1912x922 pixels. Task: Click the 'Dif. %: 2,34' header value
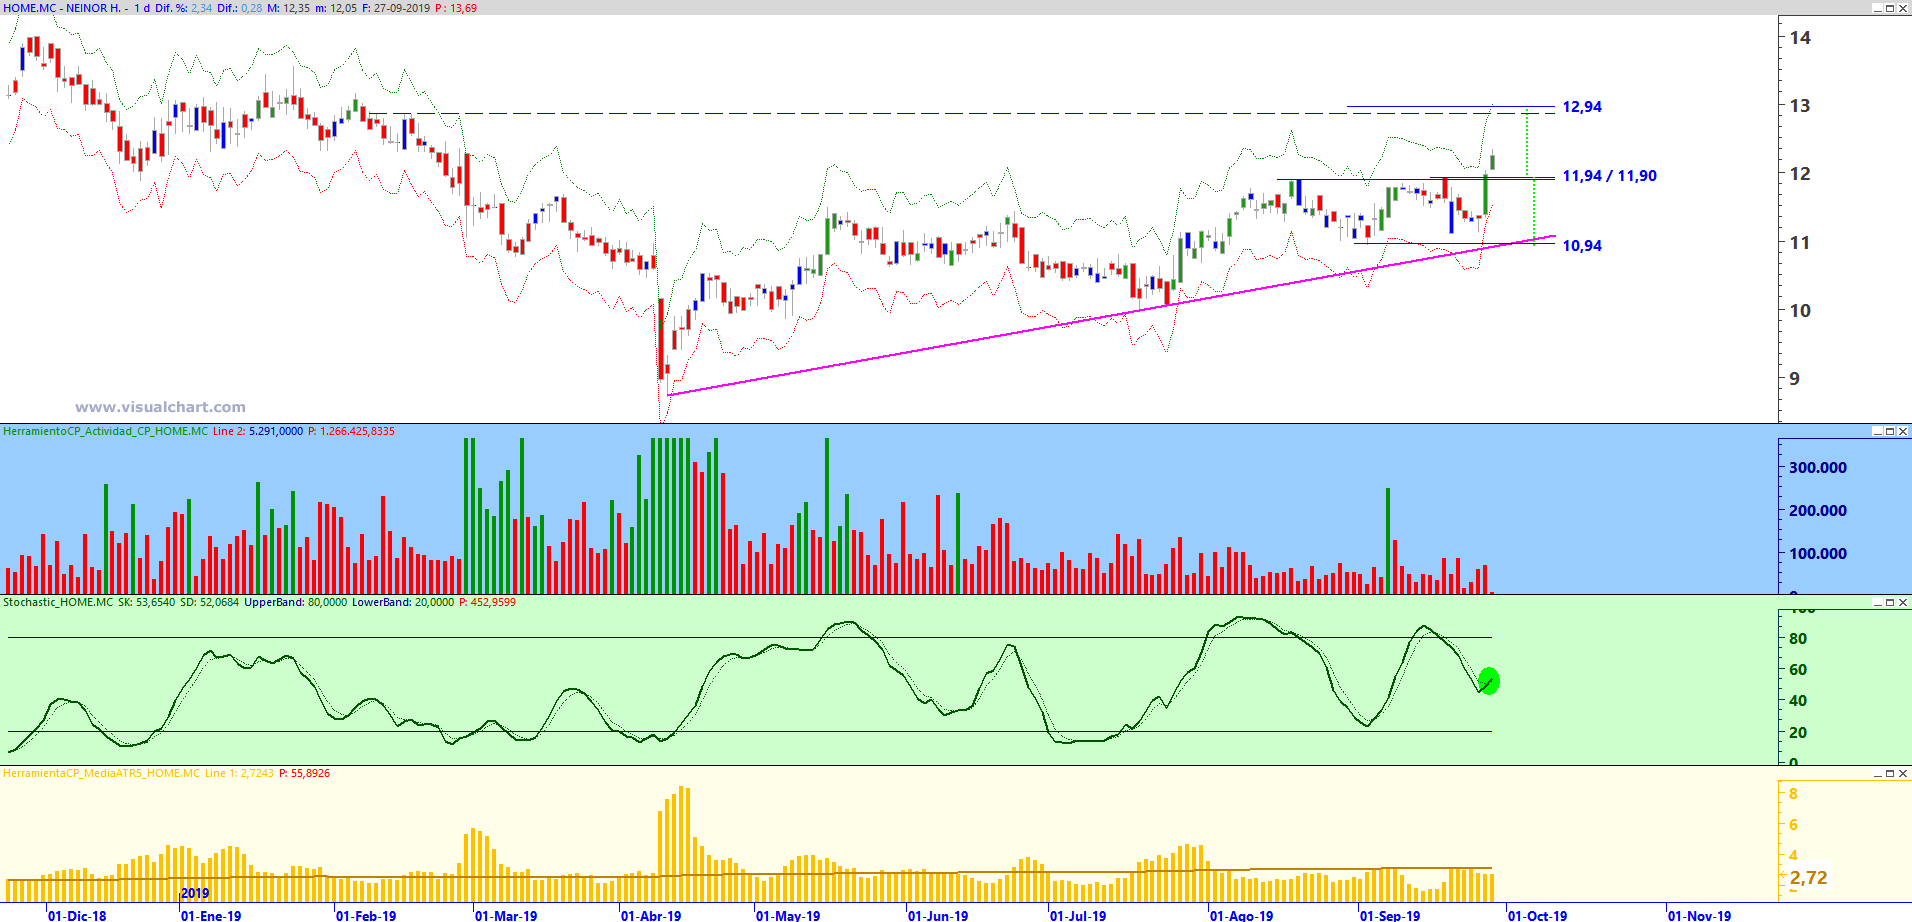(183, 8)
